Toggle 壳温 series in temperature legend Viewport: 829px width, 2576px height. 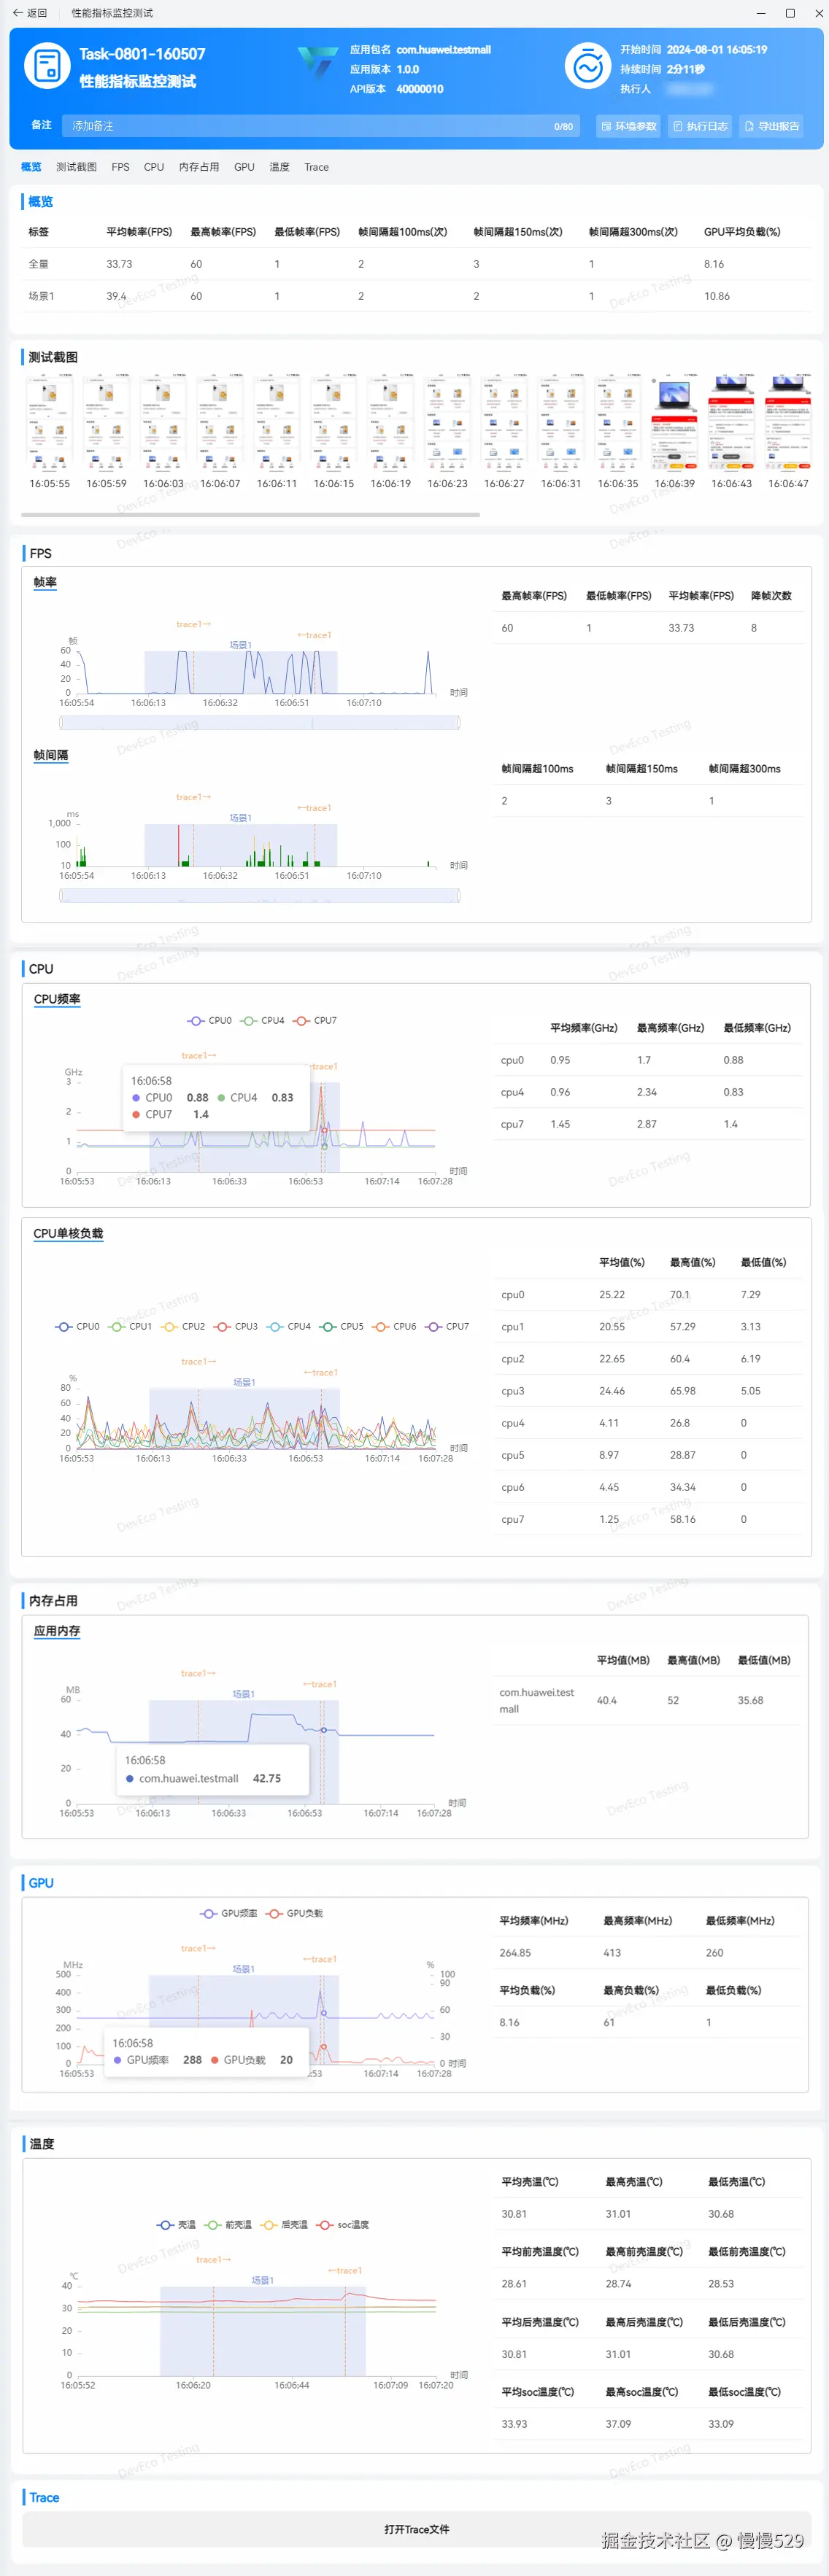click(177, 2225)
